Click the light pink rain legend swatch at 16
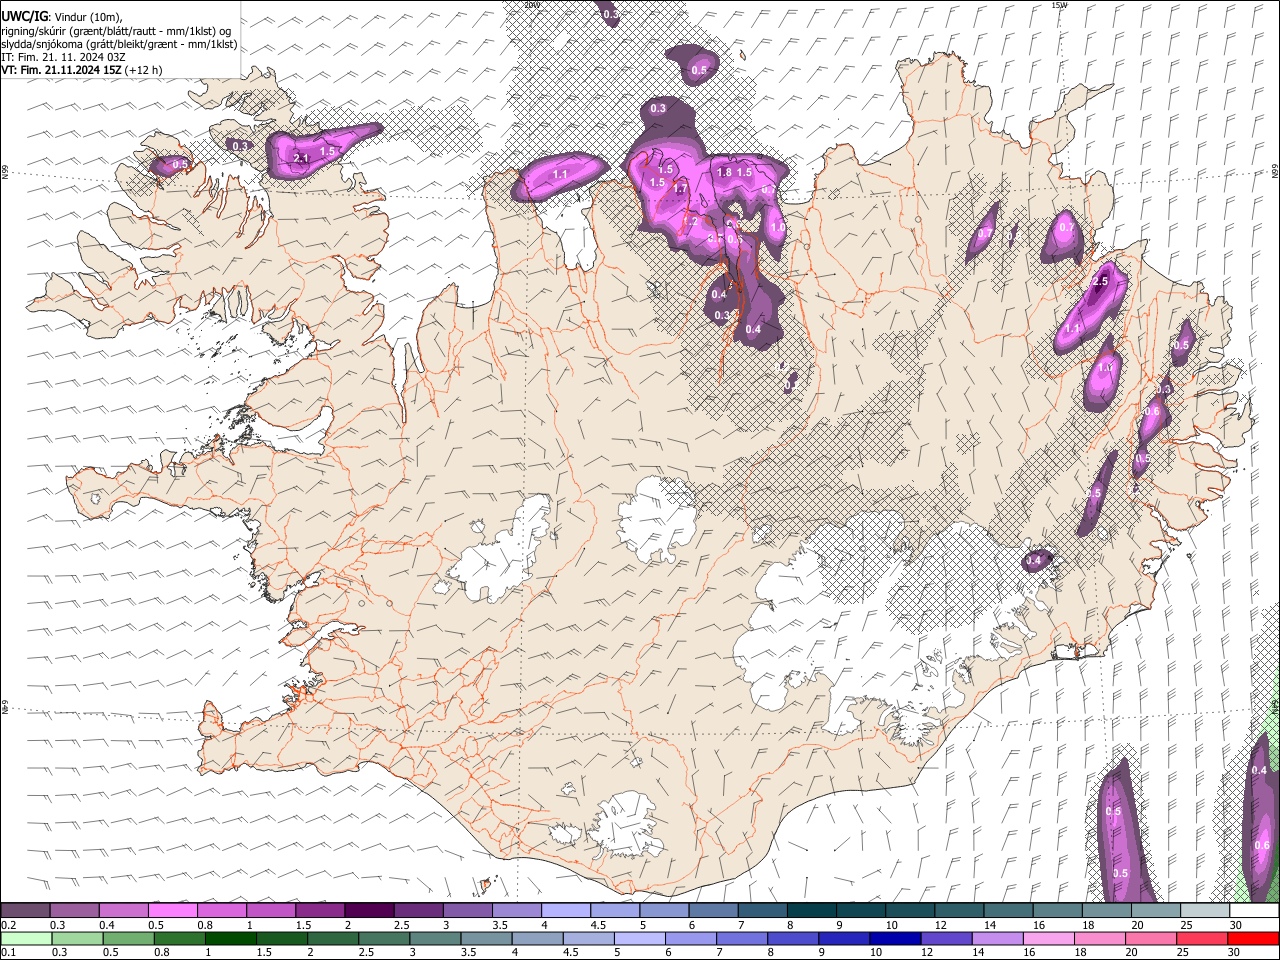The image size is (1280, 960). tap(1049, 938)
